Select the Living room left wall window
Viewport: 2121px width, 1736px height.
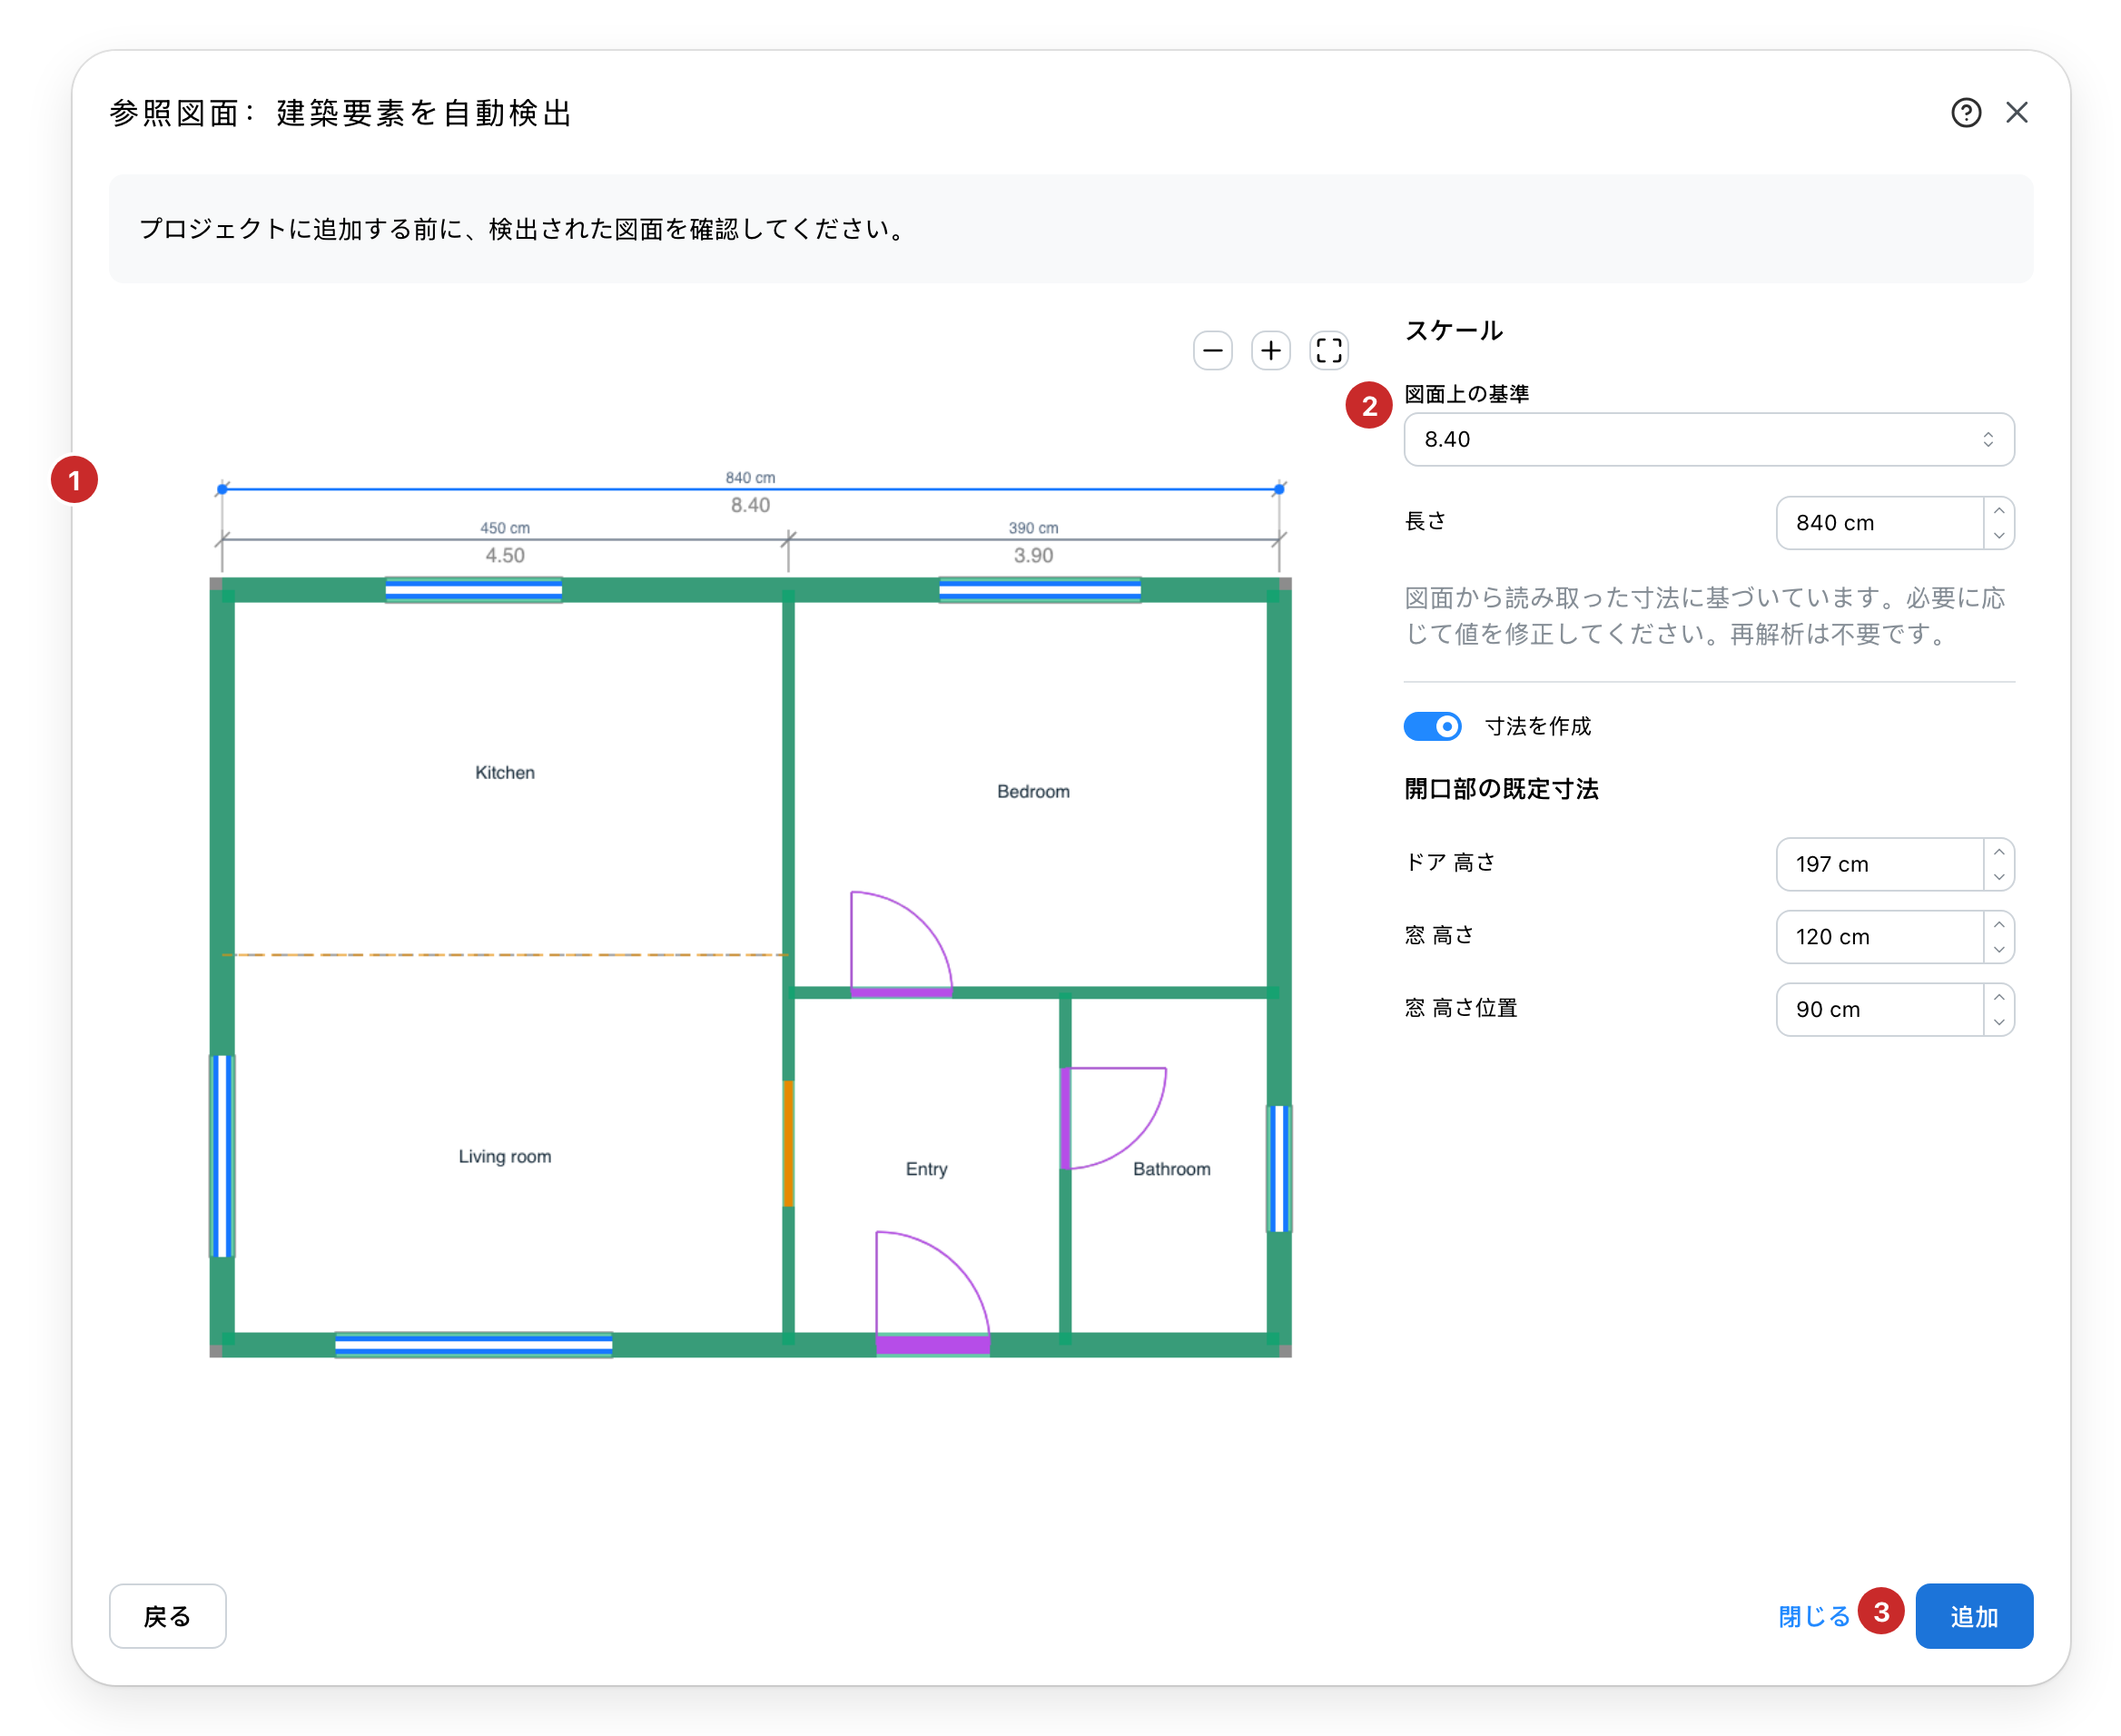coord(222,1156)
